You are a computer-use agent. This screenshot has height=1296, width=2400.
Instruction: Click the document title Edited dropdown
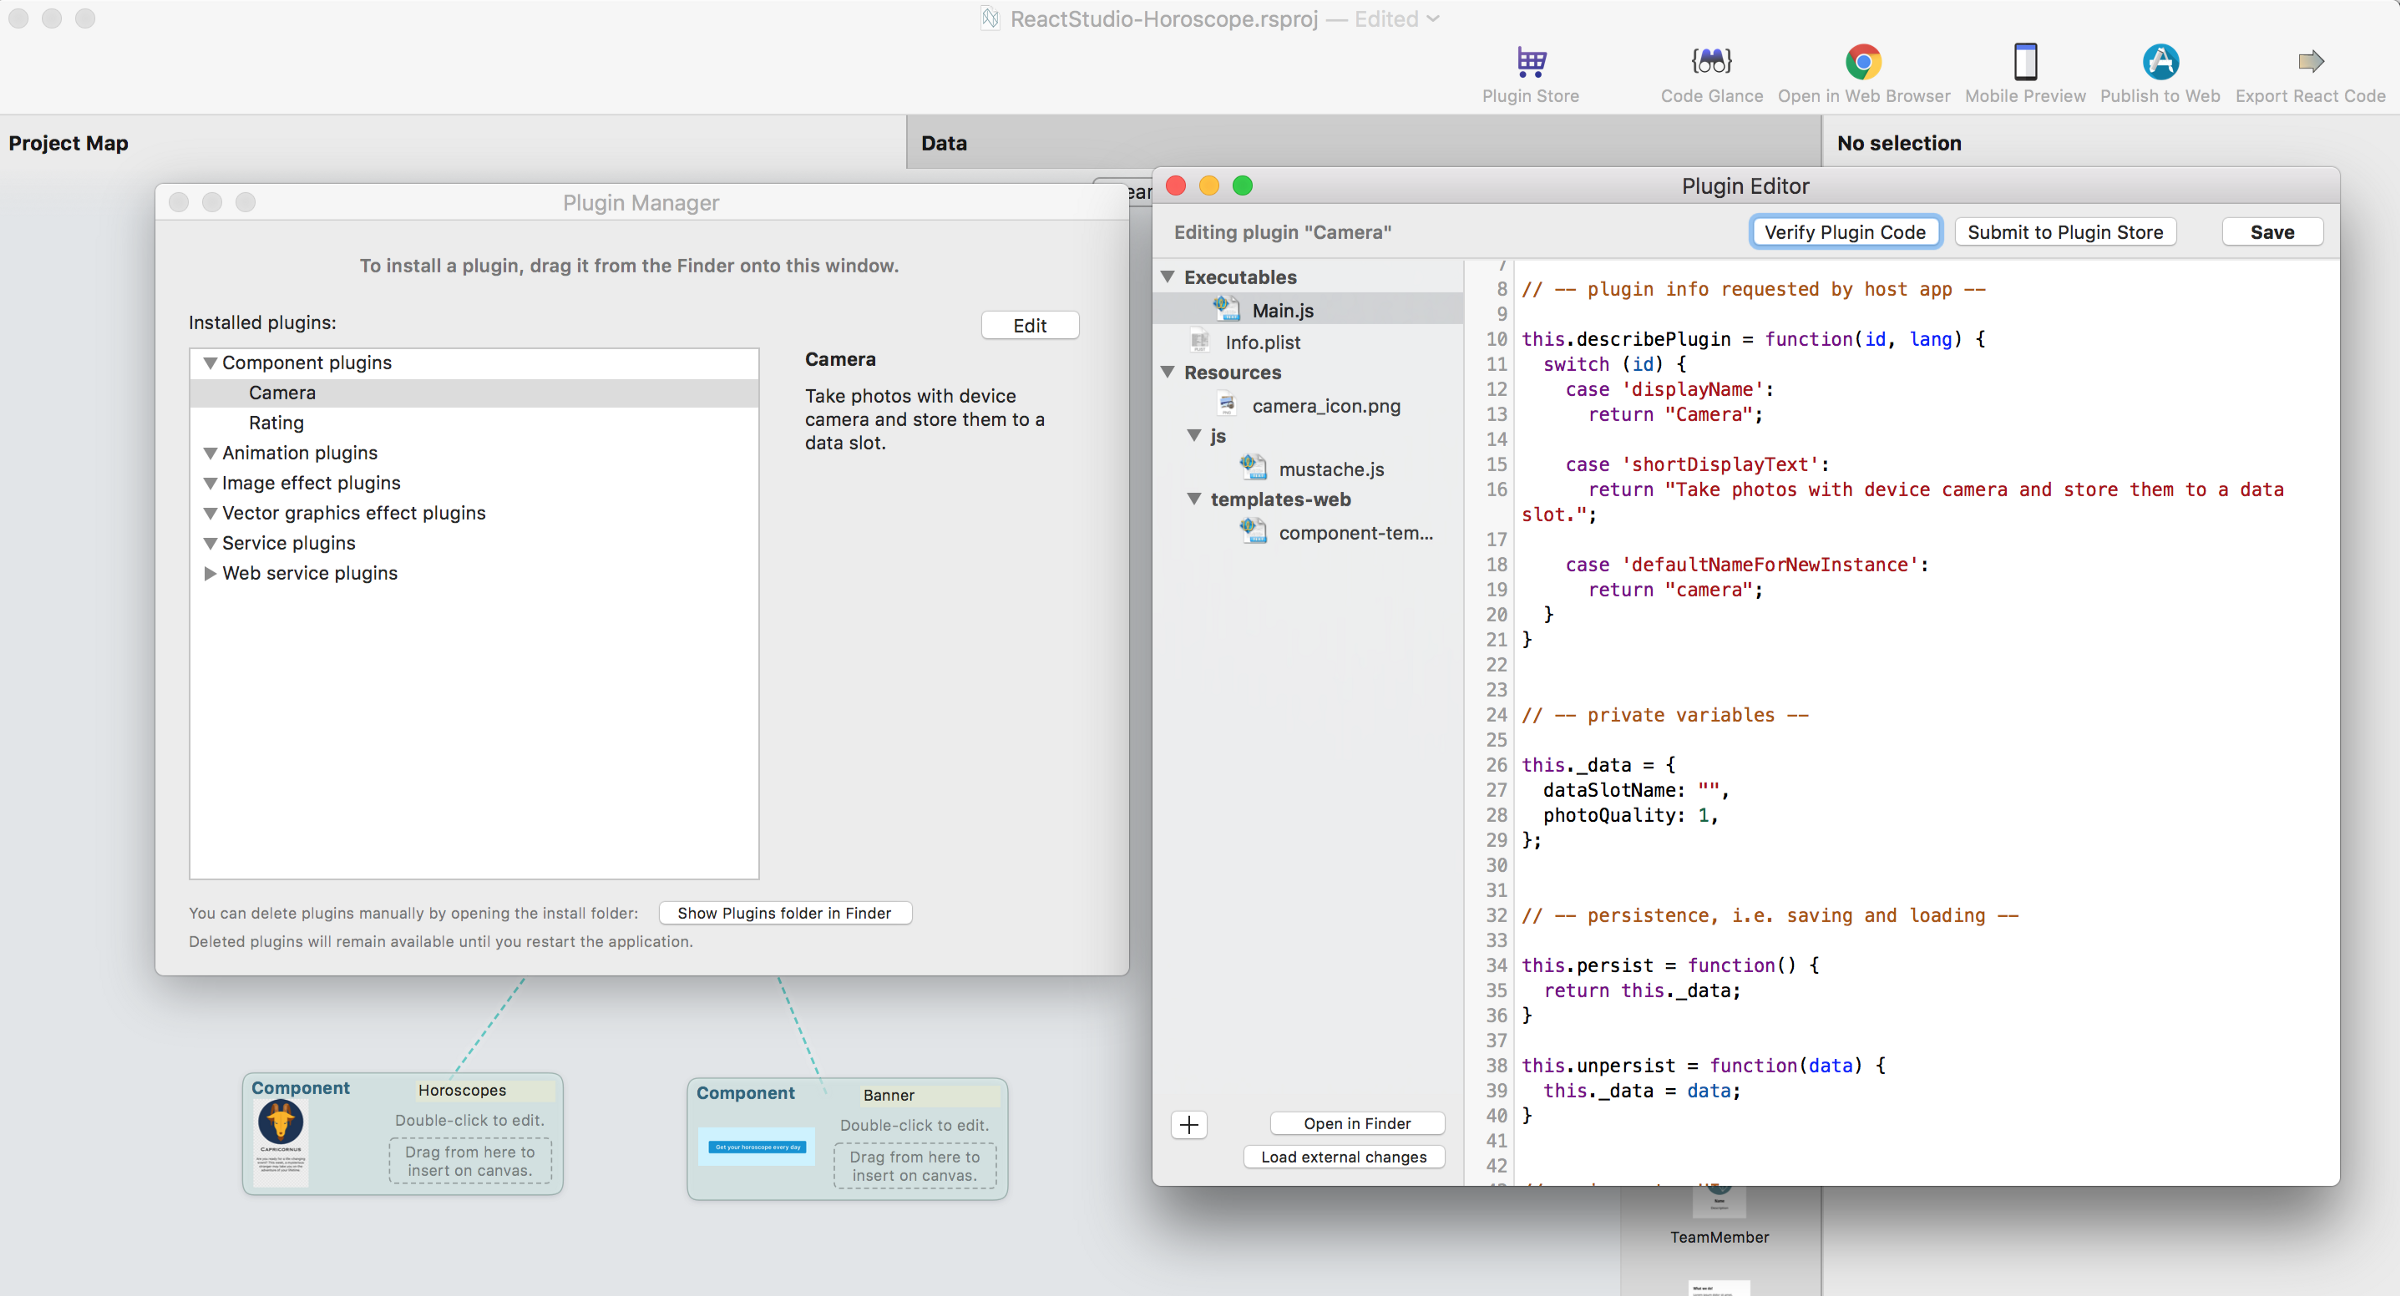[x=1433, y=19]
